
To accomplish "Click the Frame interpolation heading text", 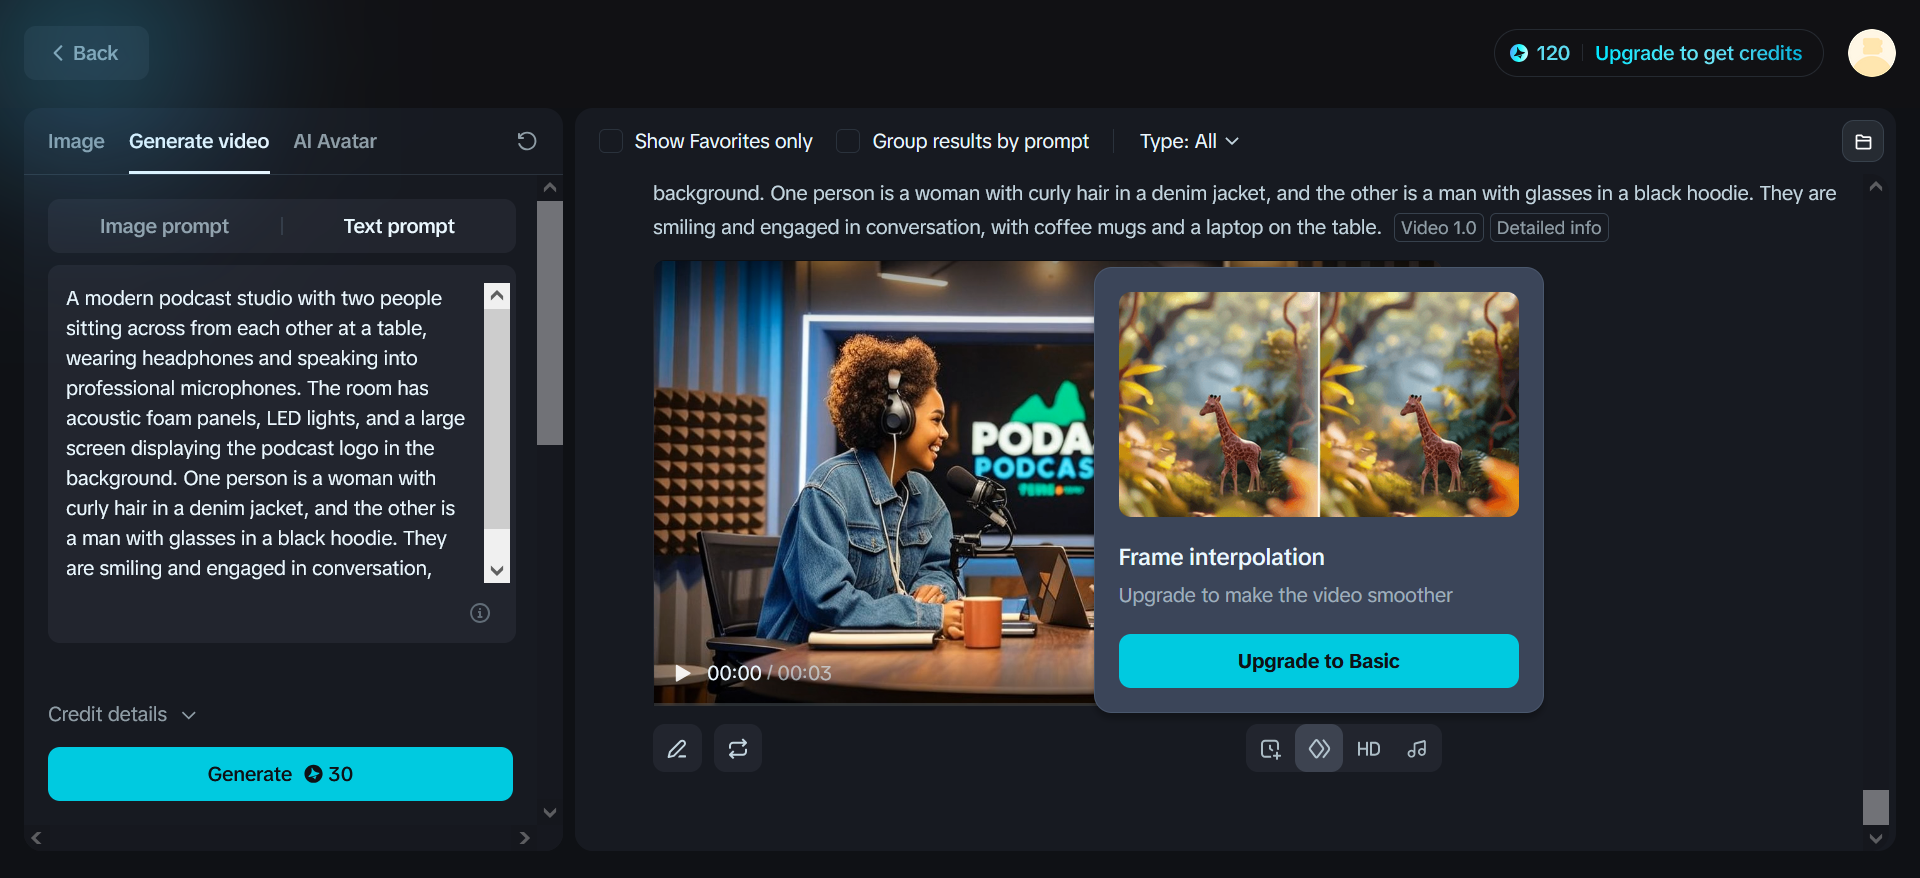I will (1221, 557).
